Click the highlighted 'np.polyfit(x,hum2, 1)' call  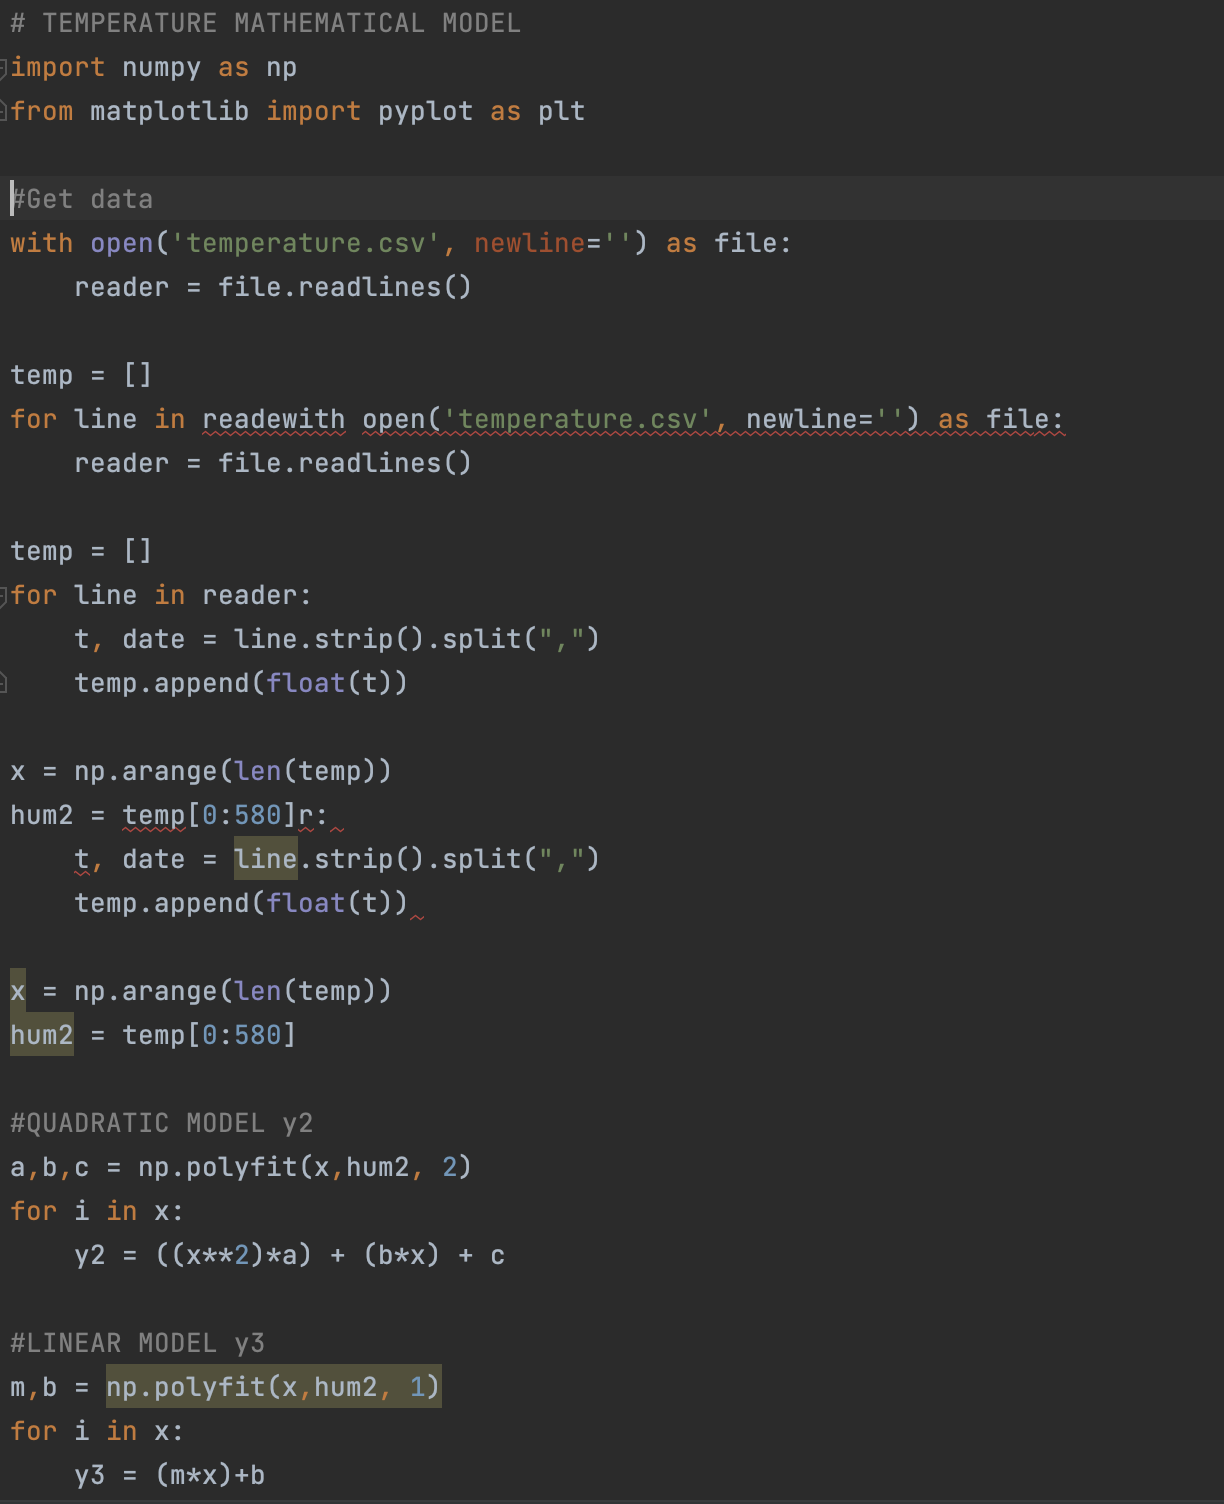click(x=273, y=1387)
